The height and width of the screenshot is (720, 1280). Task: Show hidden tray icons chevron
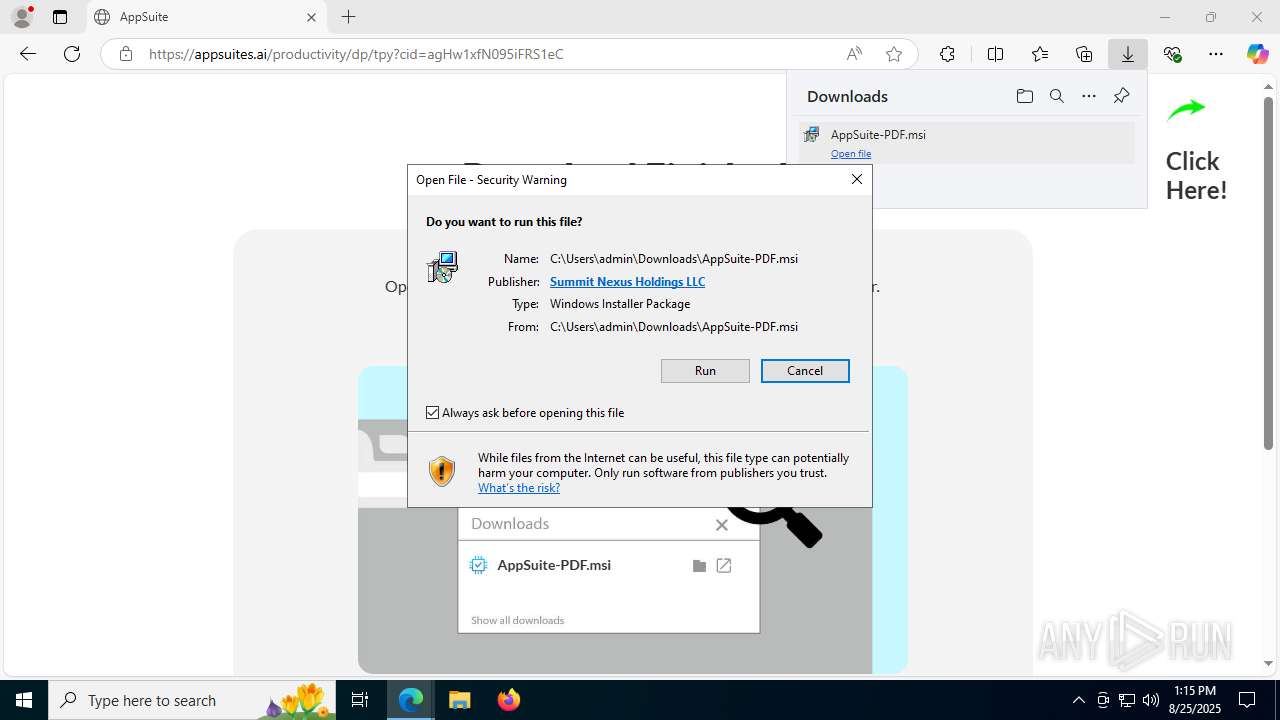(x=1078, y=700)
